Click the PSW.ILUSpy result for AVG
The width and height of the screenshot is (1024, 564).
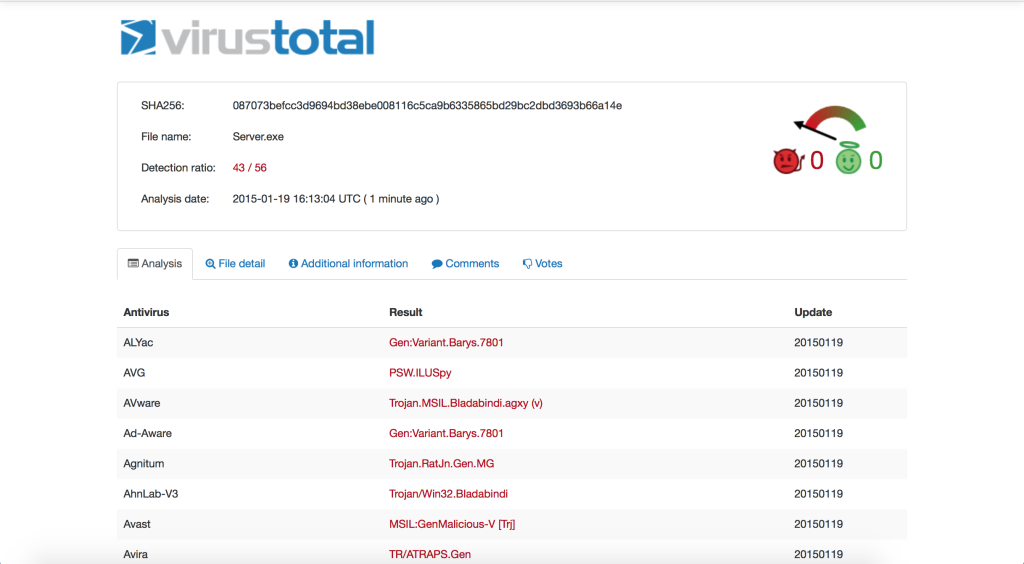[x=421, y=372]
